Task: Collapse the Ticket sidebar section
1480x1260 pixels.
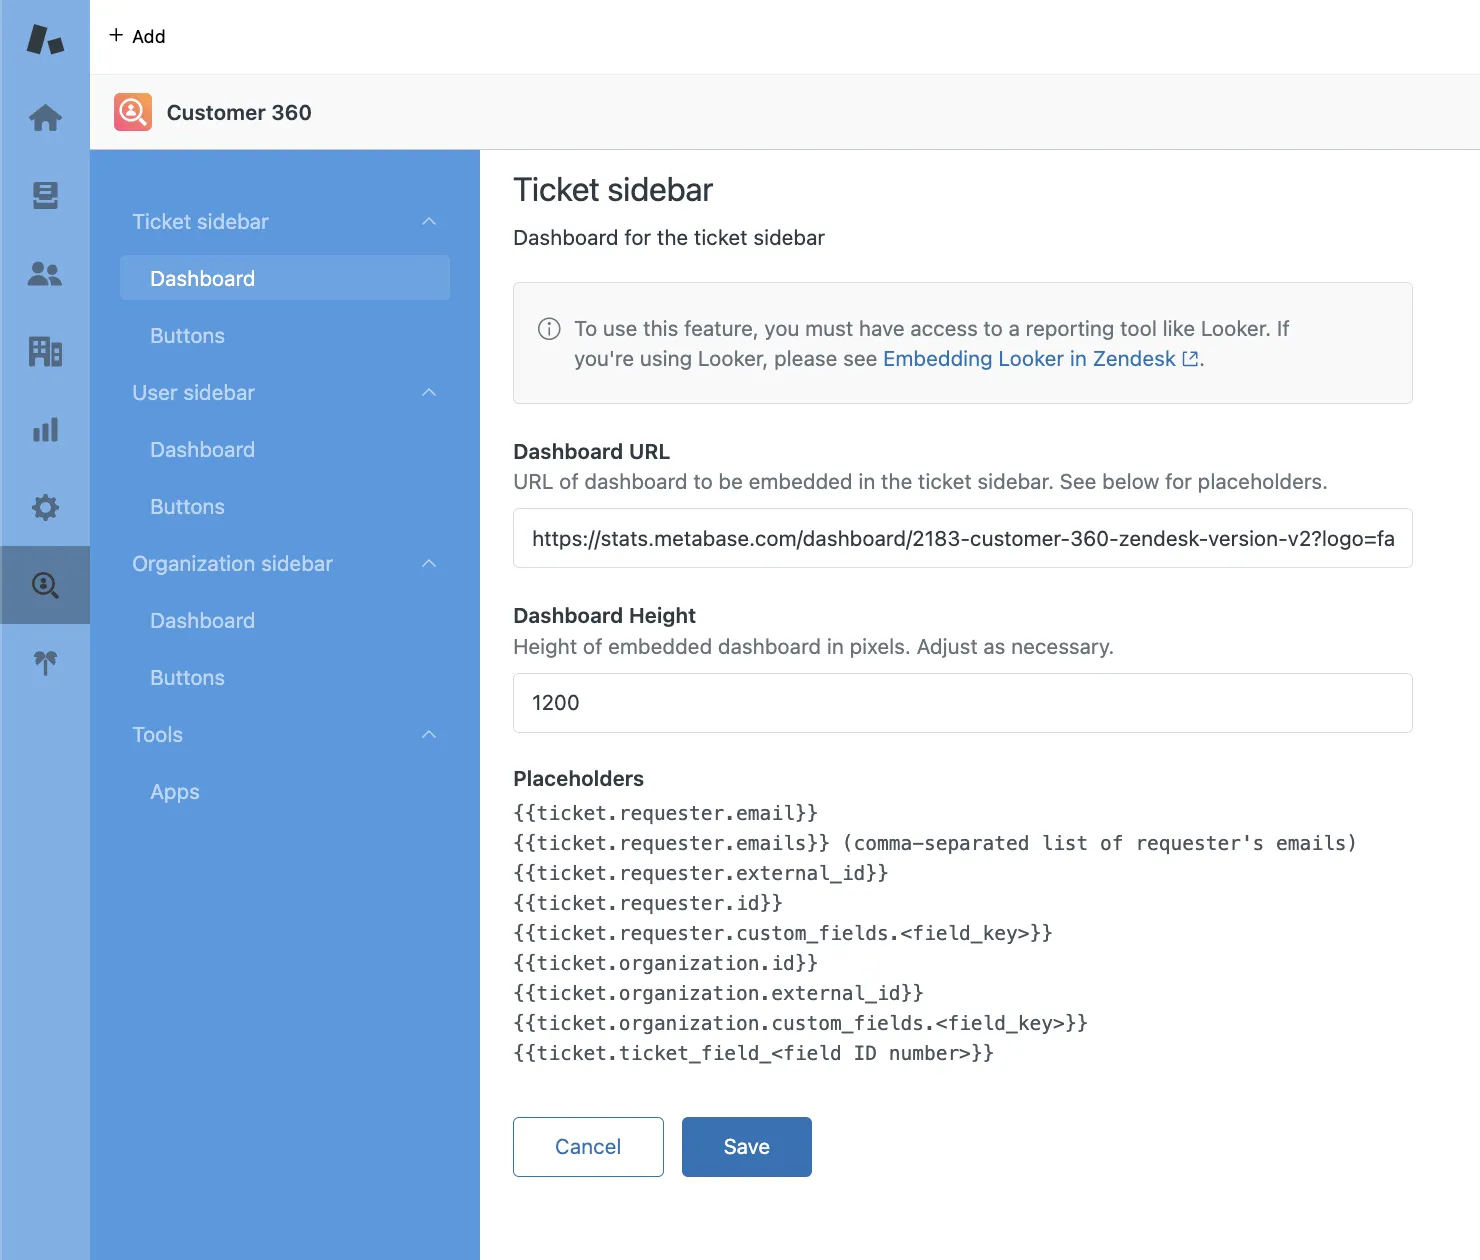Action: coord(429,221)
